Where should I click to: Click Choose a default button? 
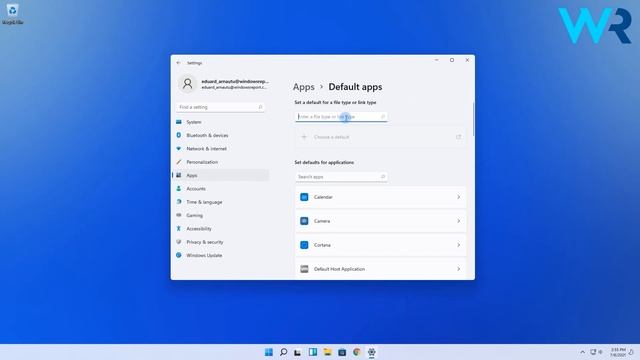point(380,137)
